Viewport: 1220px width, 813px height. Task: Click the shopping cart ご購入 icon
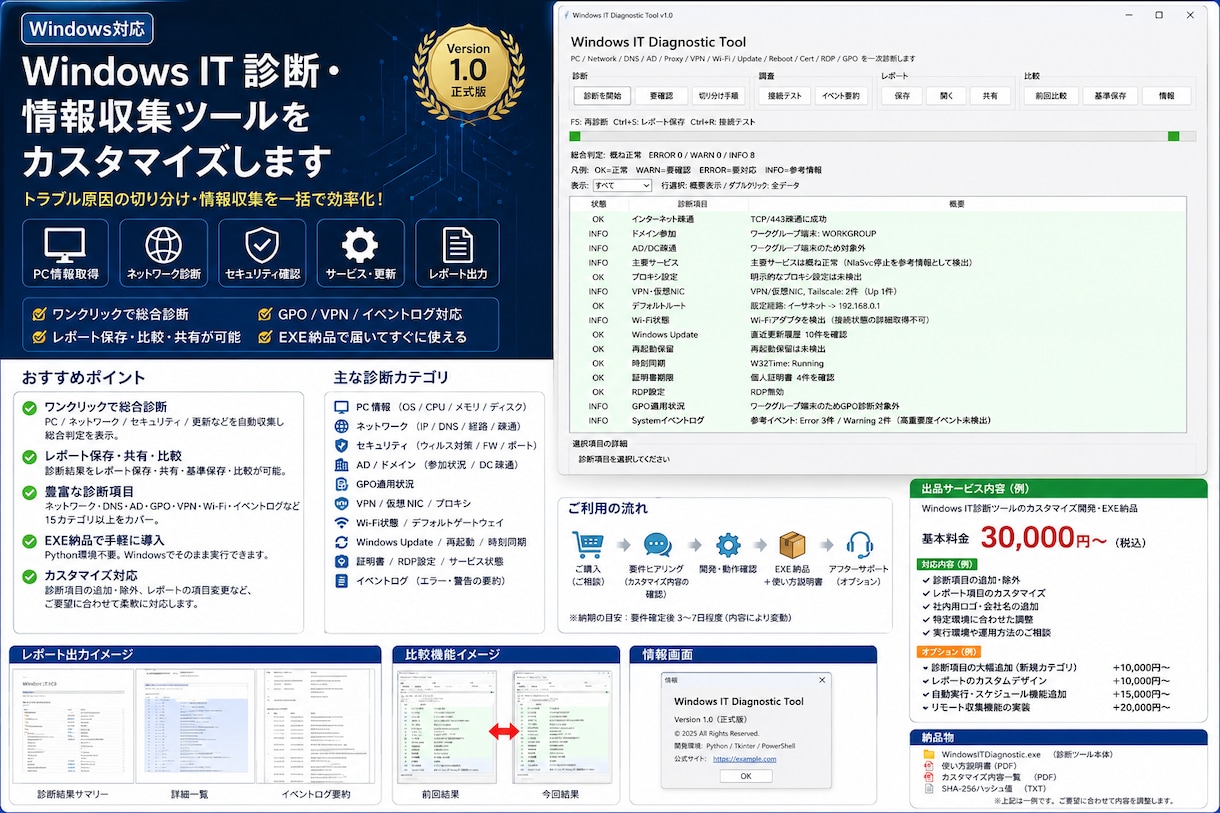click(x=587, y=545)
